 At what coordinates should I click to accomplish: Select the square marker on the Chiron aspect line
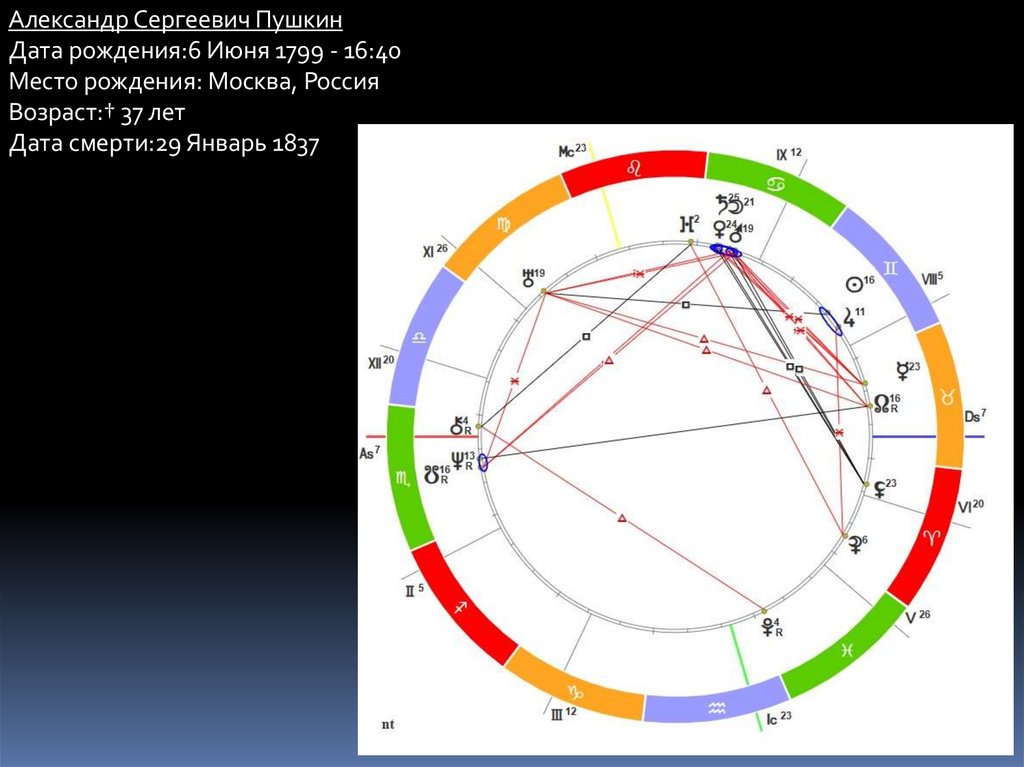coord(586,336)
